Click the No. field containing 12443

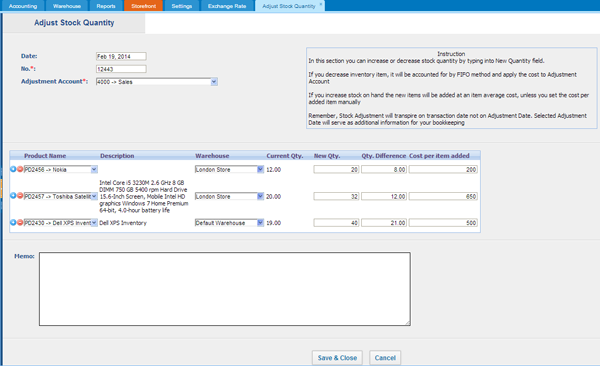tap(121, 69)
